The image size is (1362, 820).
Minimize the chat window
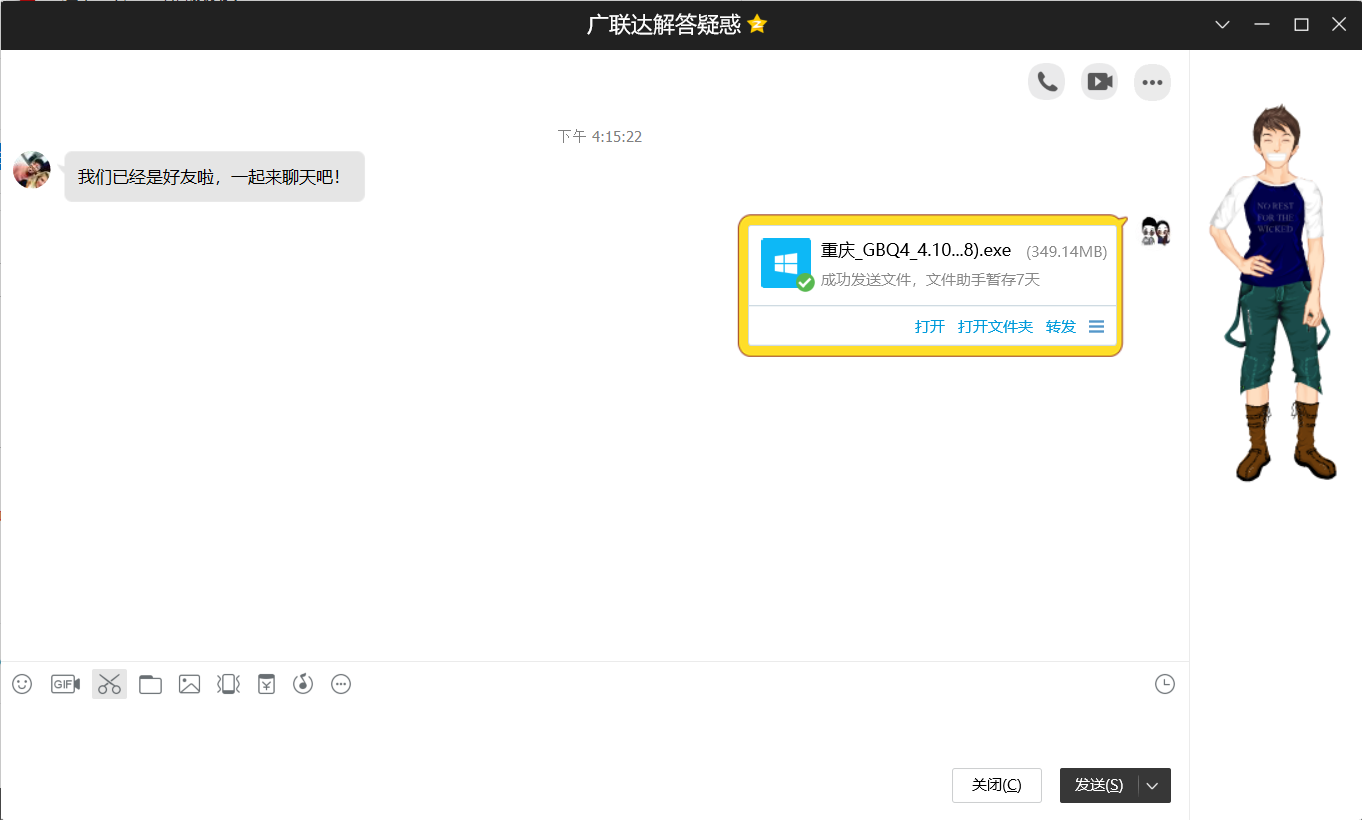(x=1262, y=25)
